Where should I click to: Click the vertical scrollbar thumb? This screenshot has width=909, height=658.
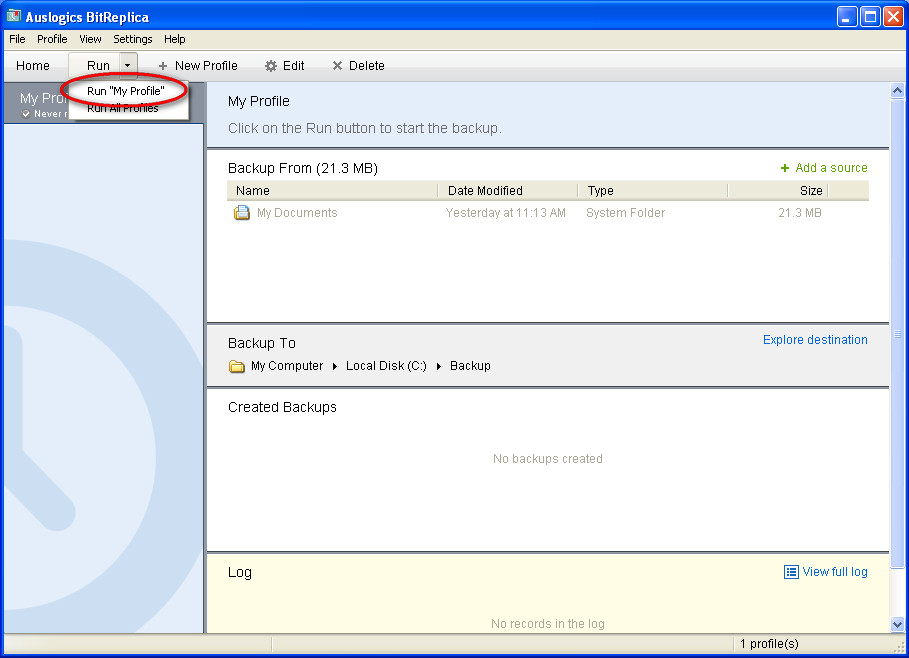pyautogui.click(x=897, y=333)
